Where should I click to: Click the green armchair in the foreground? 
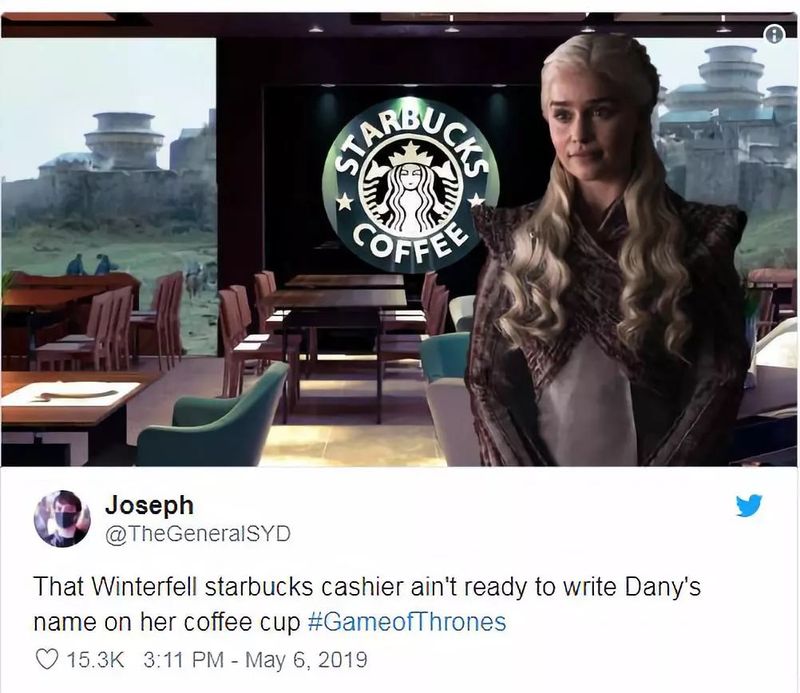[x=212, y=416]
